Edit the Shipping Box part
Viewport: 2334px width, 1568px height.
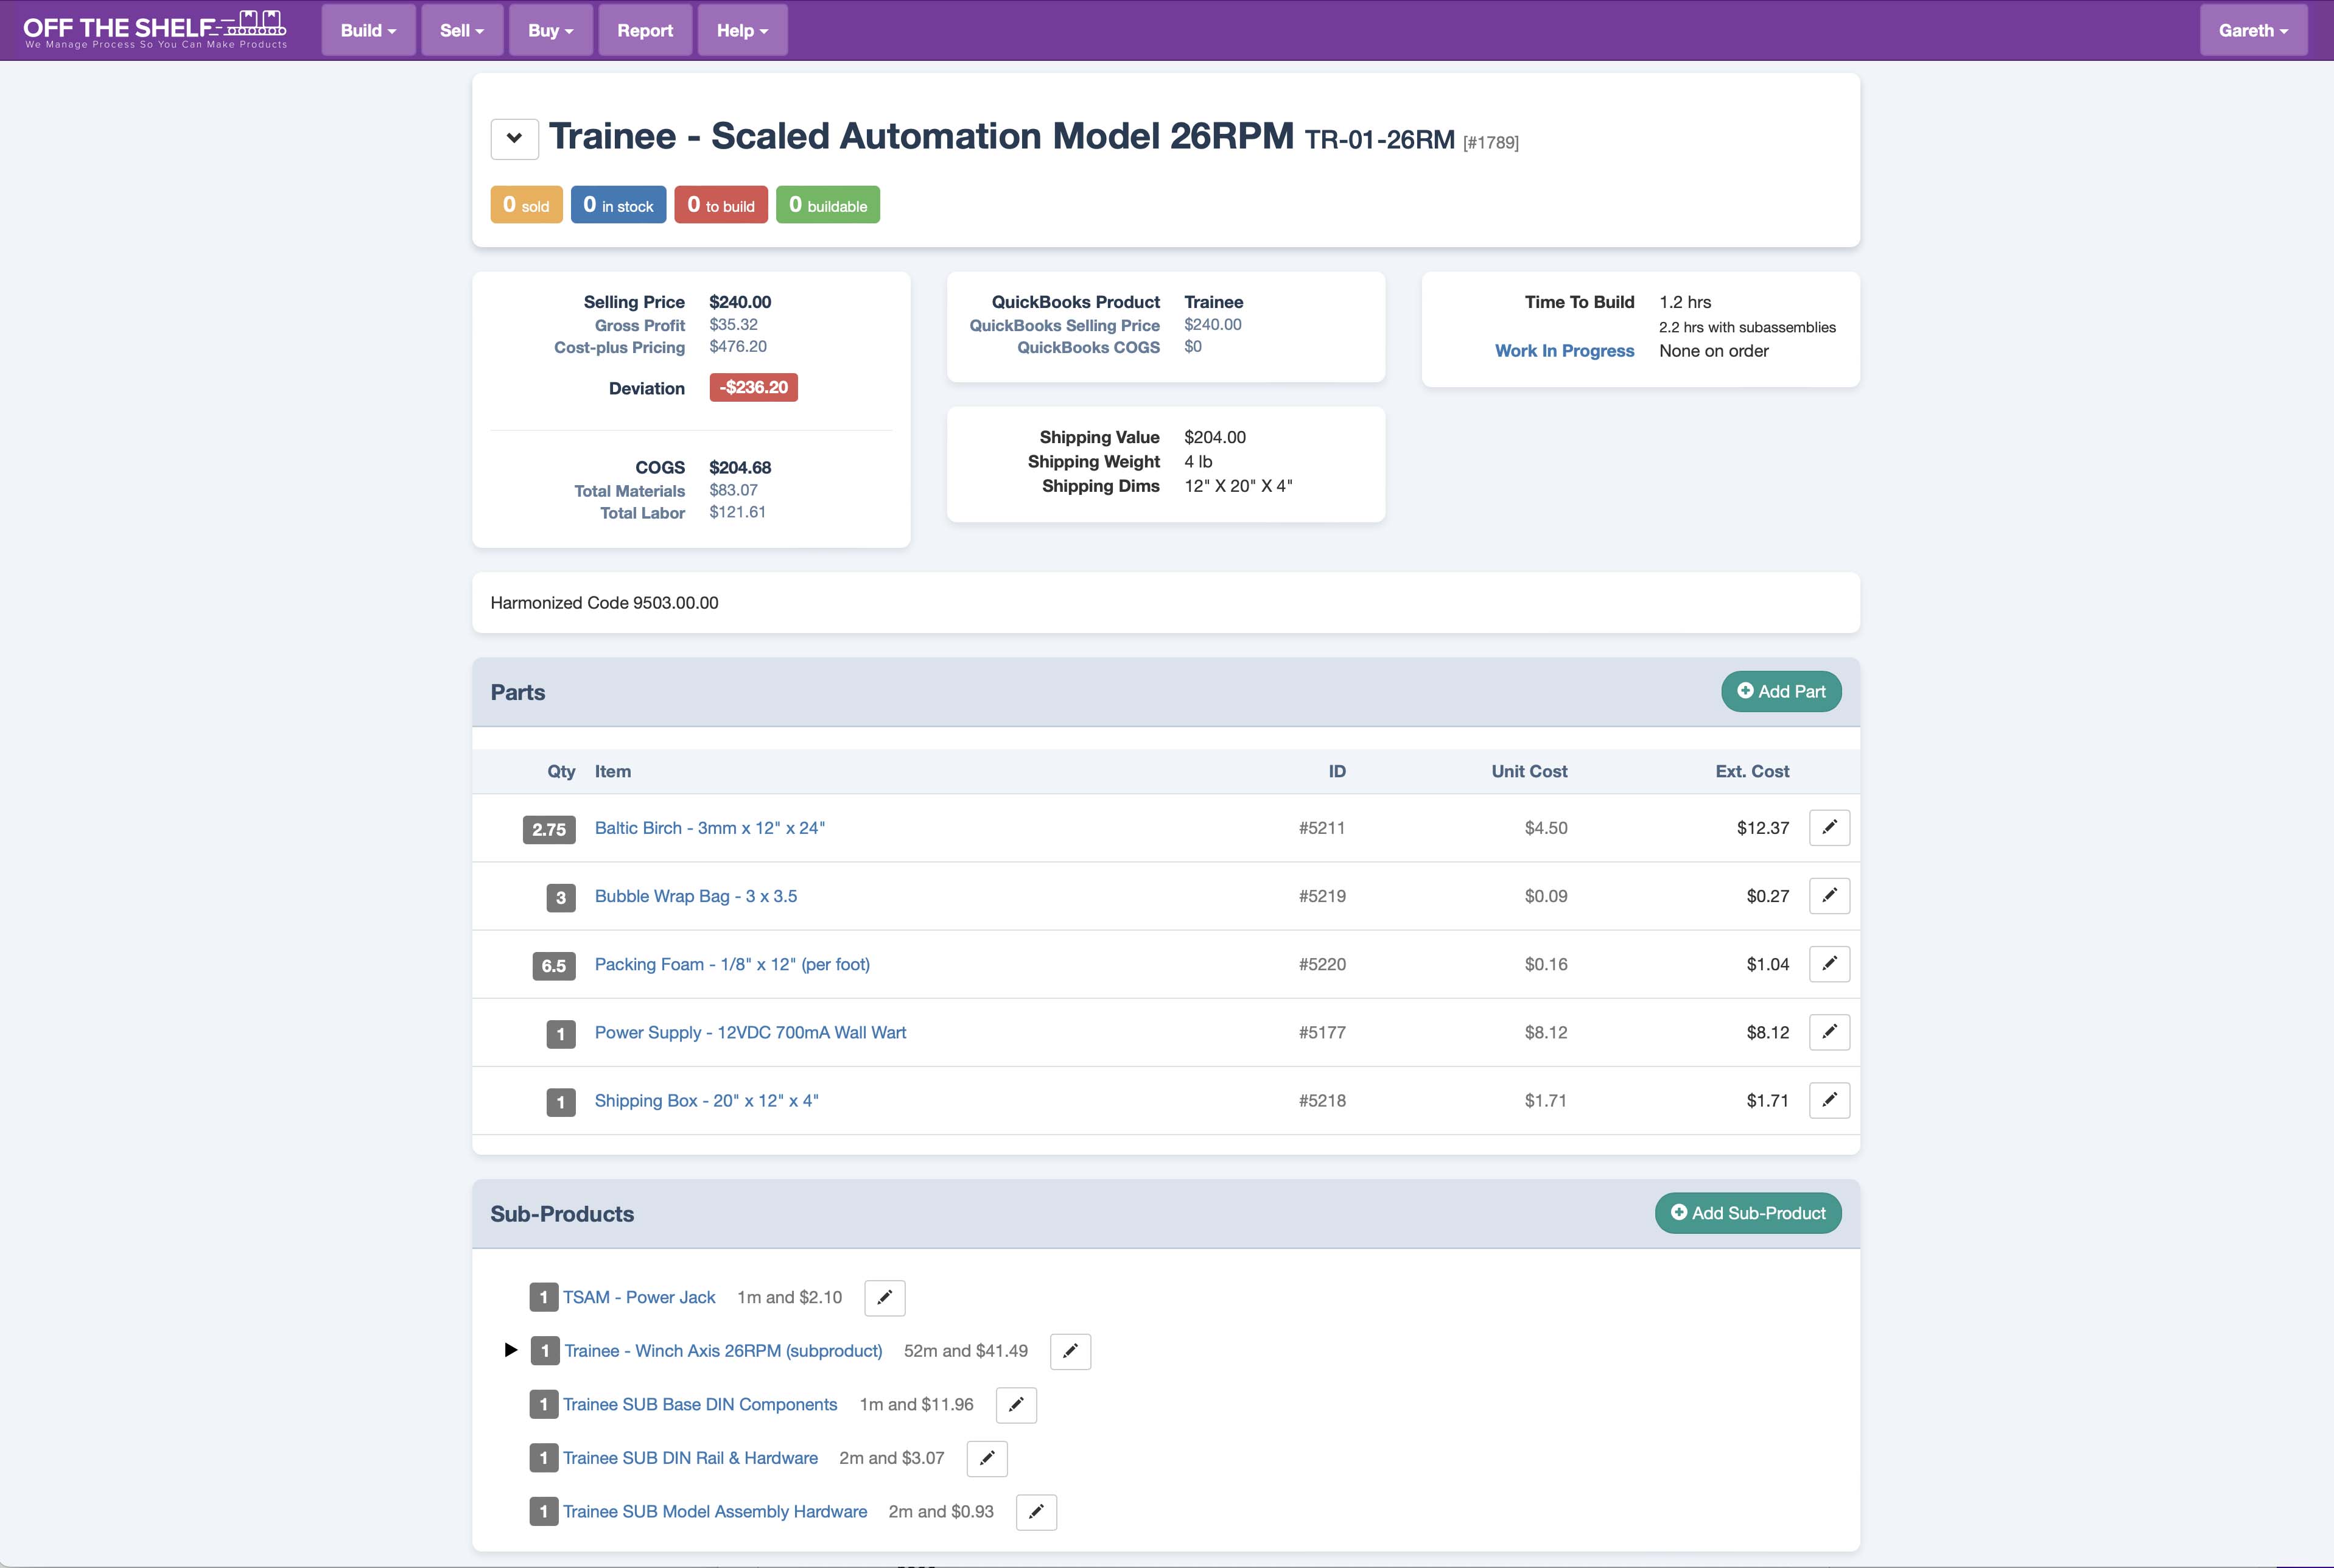click(x=1829, y=1100)
